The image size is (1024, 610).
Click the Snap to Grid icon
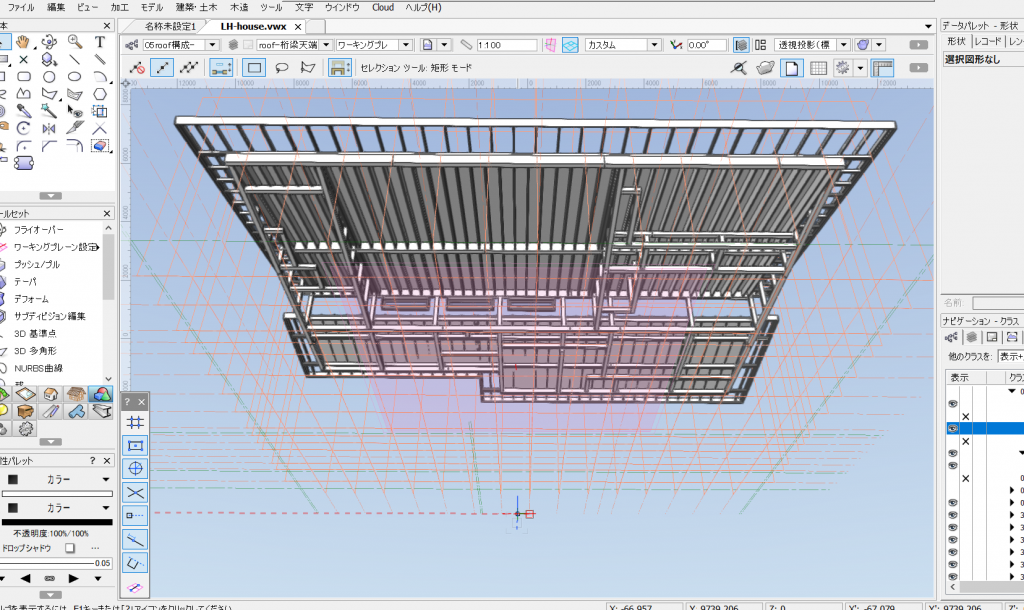point(136,422)
